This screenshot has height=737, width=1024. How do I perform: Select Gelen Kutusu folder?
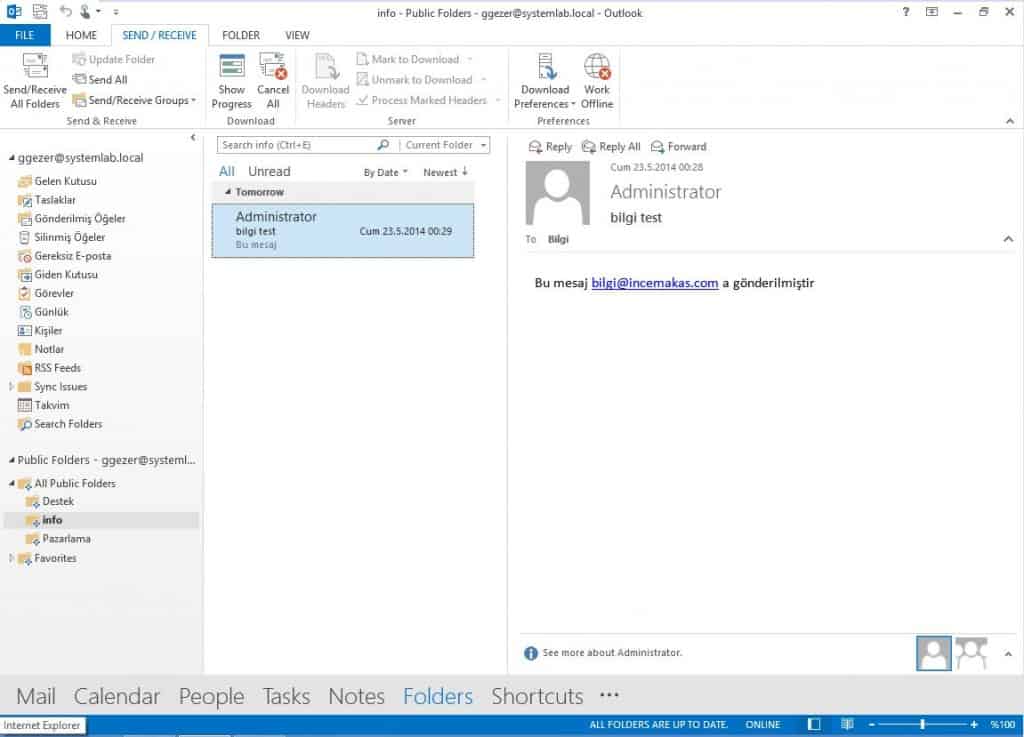65,181
